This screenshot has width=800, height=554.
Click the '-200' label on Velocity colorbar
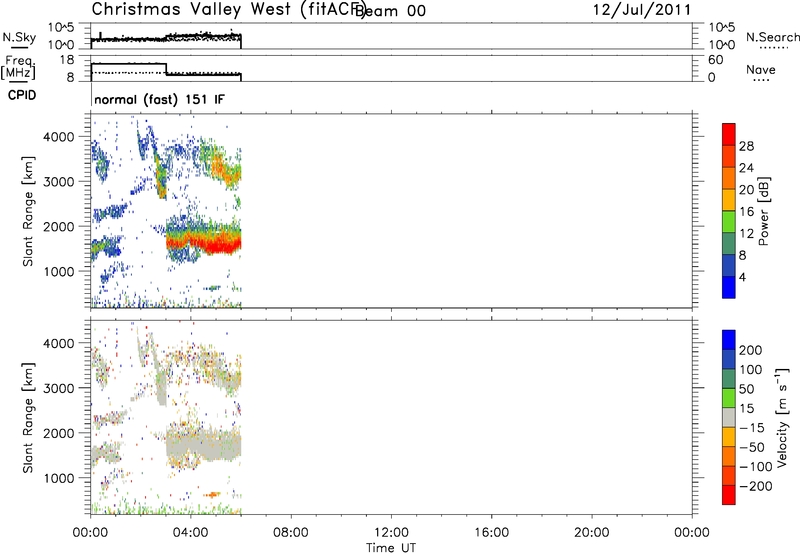[756, 486]
